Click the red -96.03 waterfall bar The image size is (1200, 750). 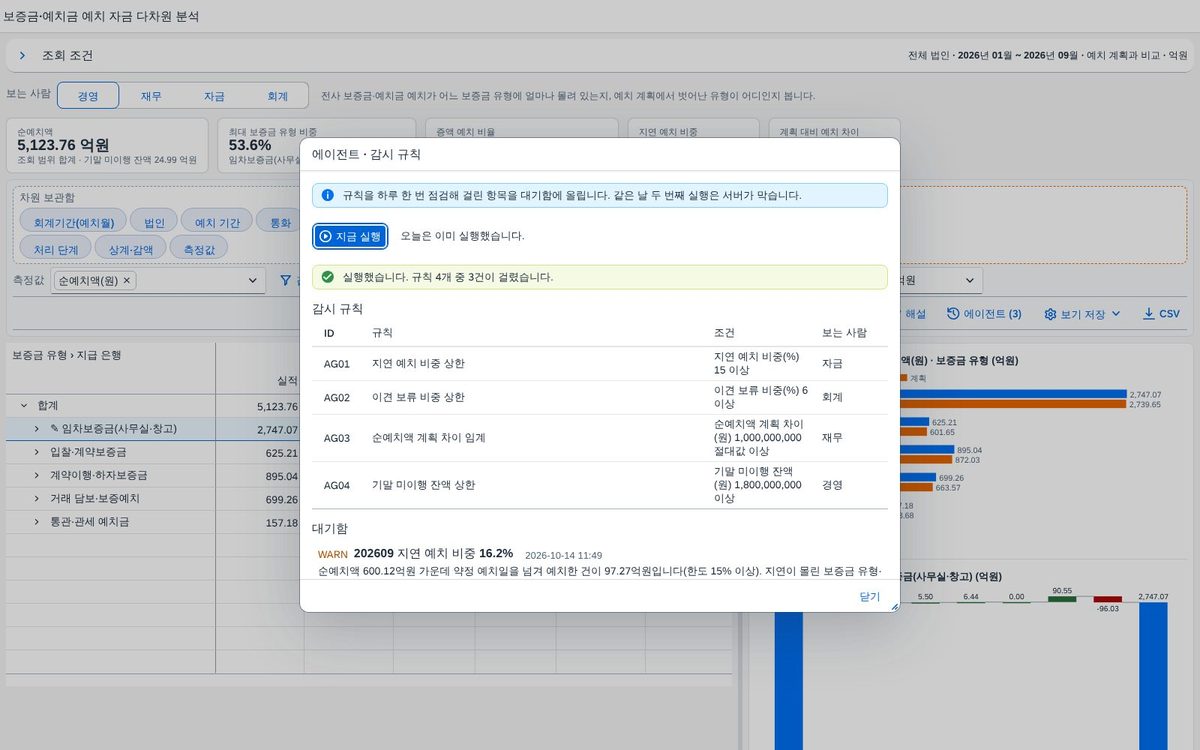[x=1108, y=599]
